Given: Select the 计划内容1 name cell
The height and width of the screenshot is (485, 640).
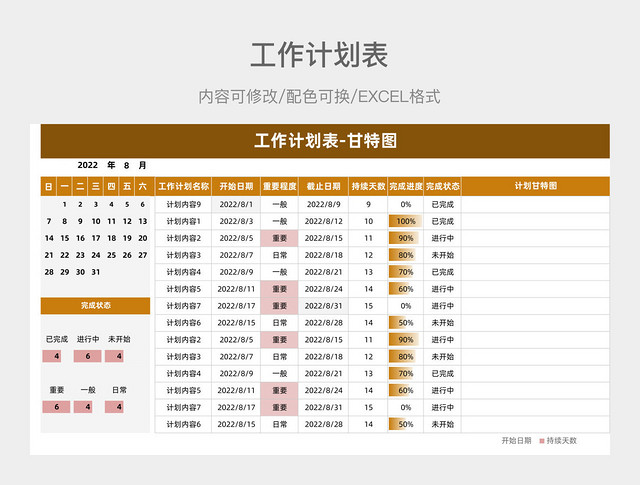Looking at the screenshot, I should click(183, 221).
